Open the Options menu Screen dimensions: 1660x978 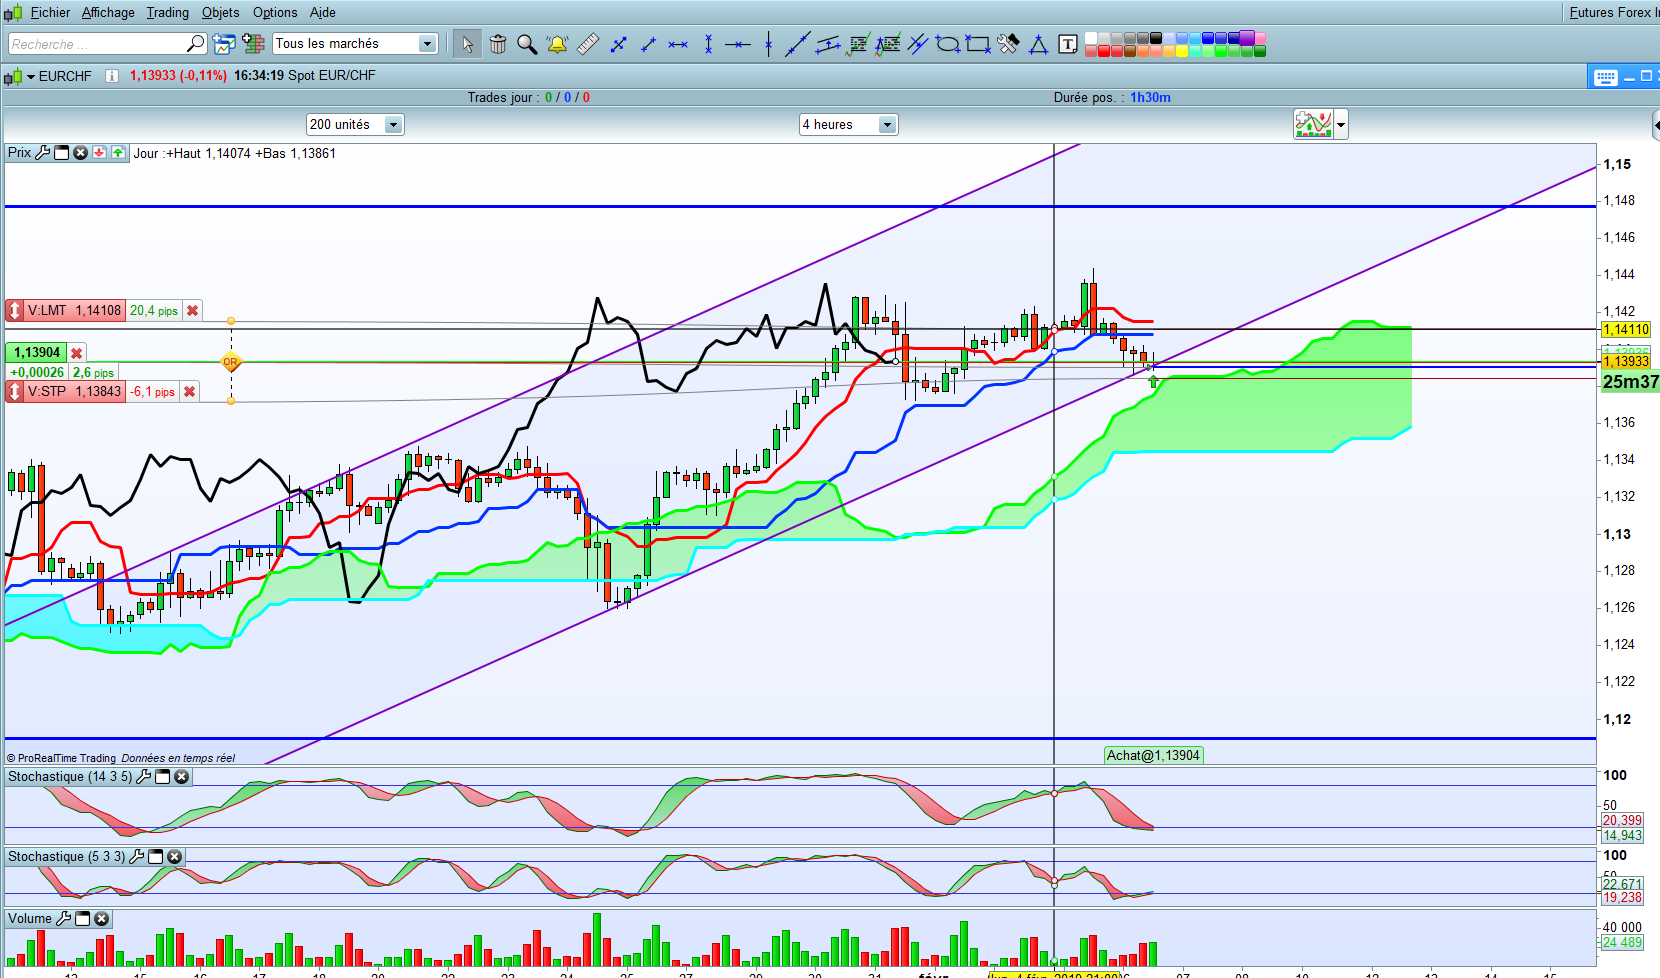275,13
